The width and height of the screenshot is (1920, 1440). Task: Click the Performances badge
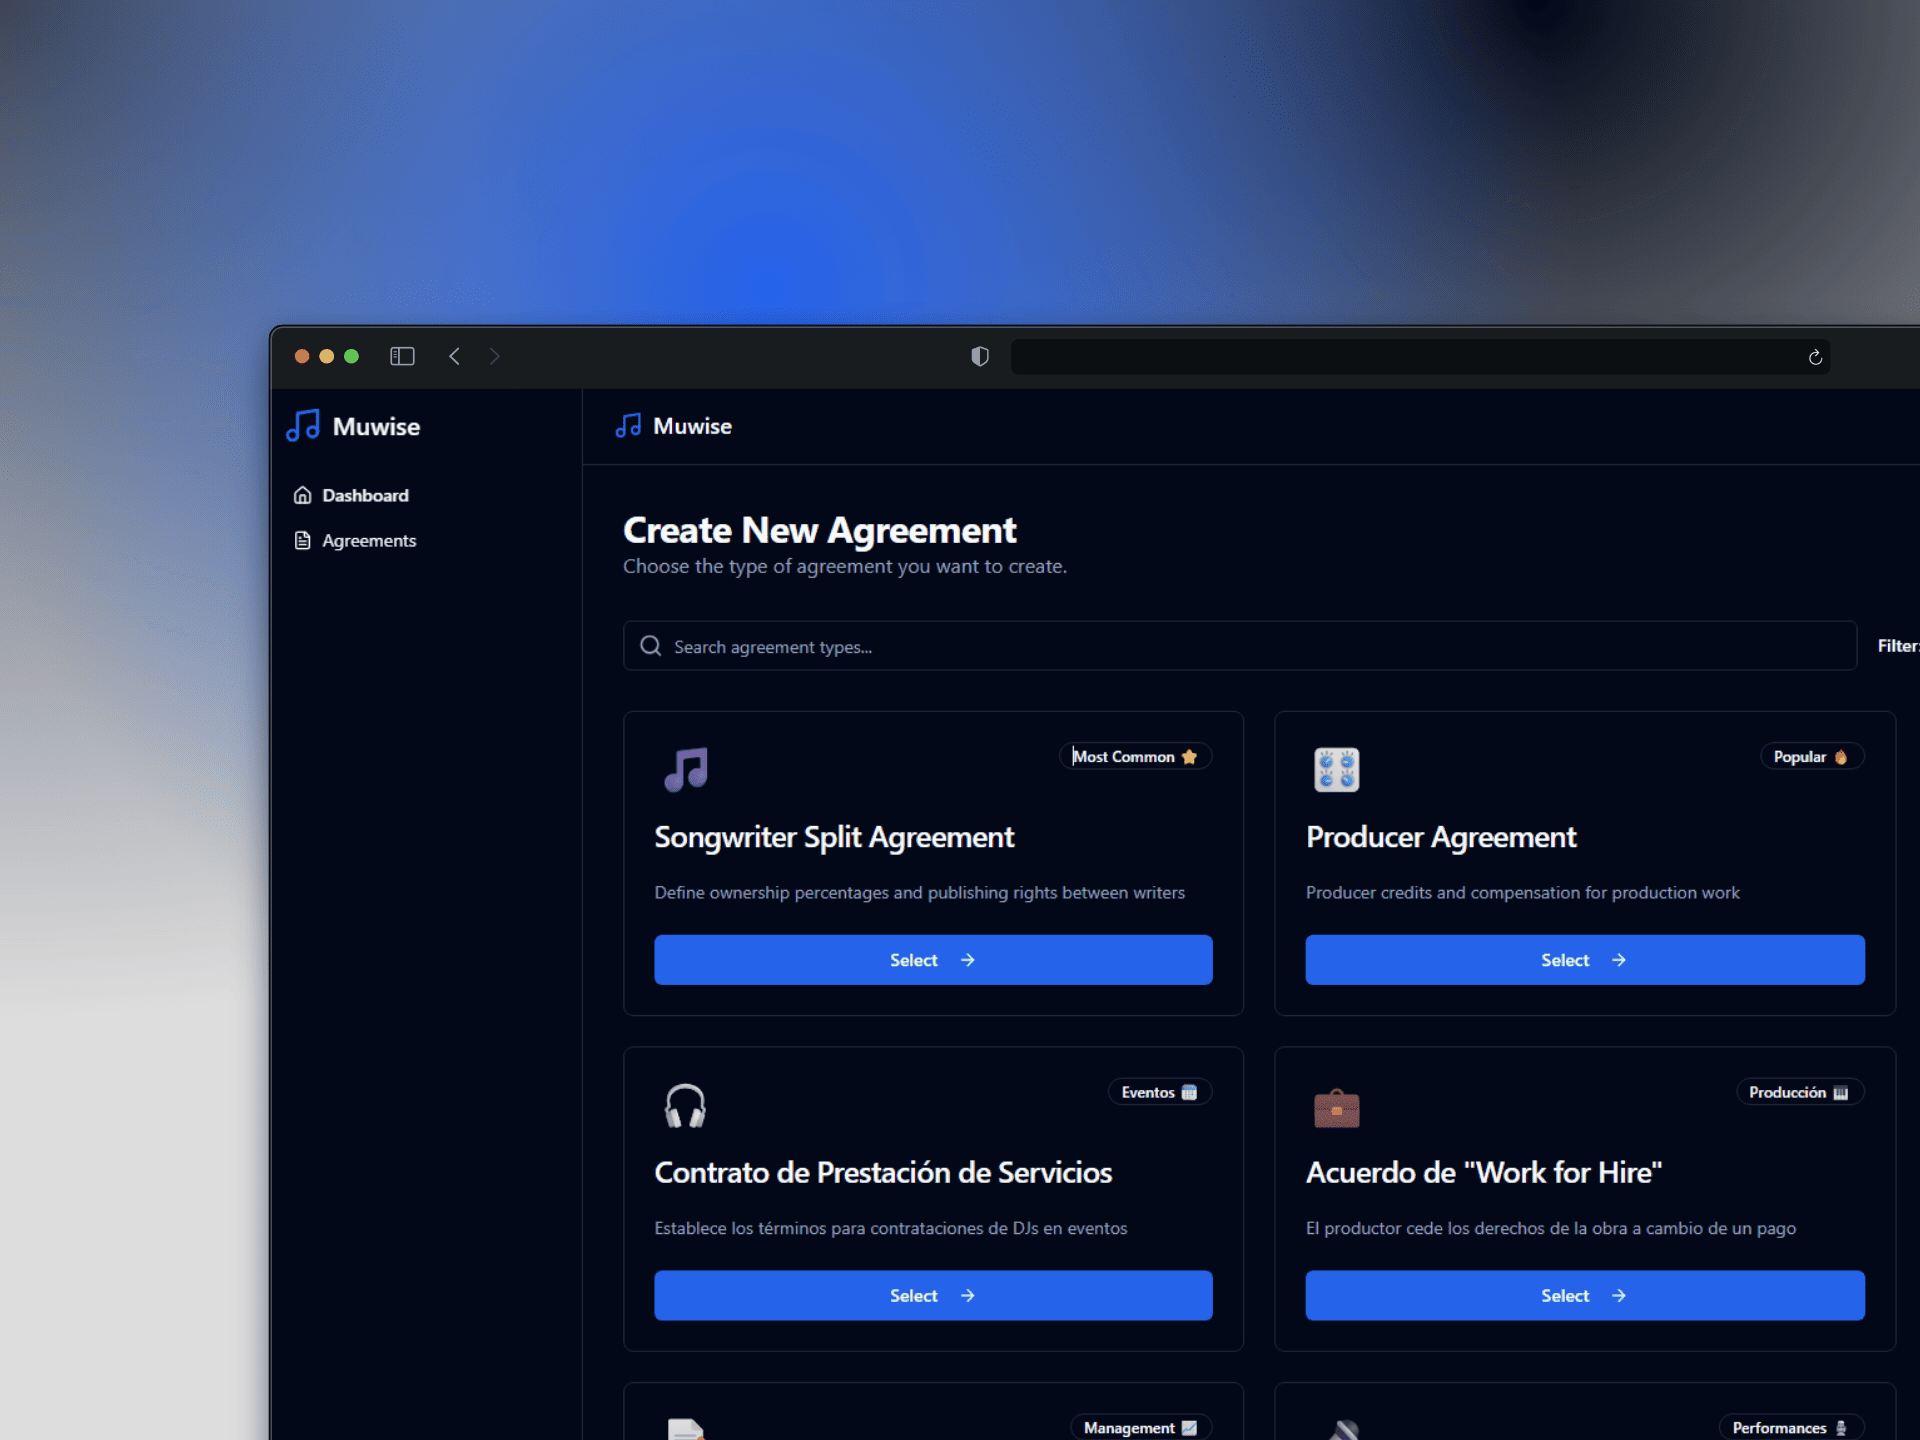click(1791, 1428)
